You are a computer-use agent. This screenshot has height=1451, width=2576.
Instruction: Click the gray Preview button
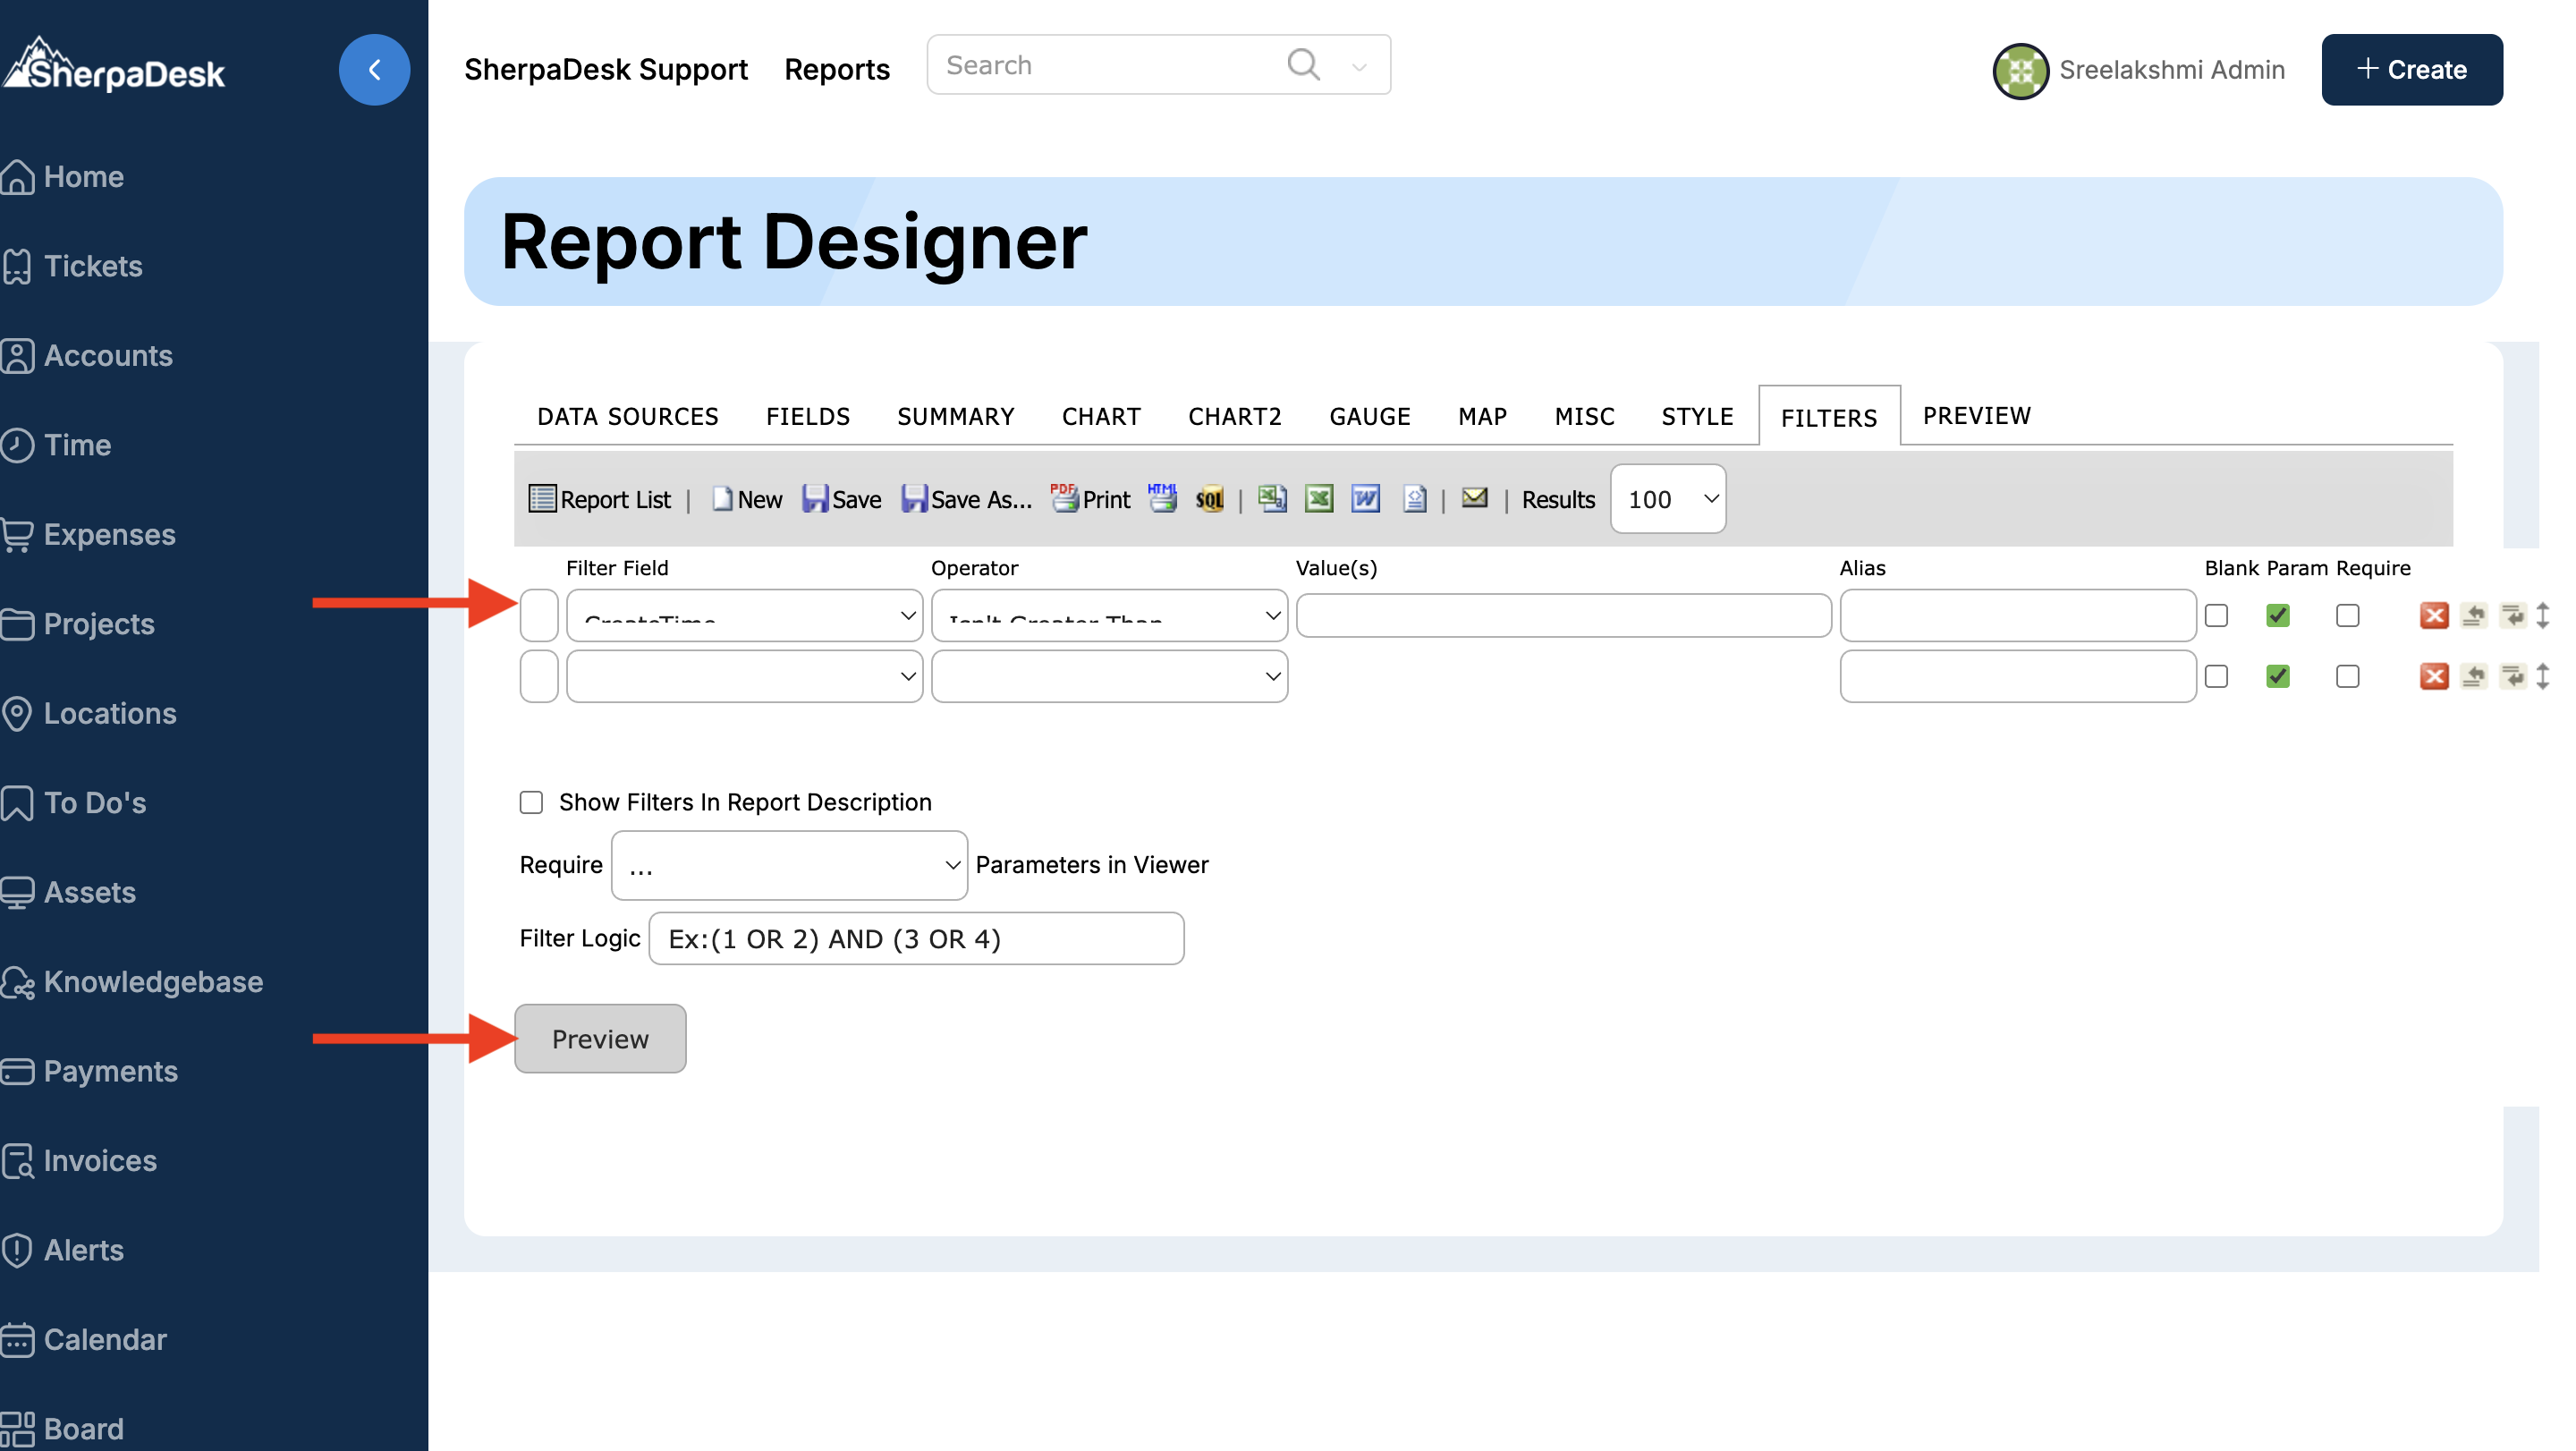pyautogui.click(x=600, y=1039)
